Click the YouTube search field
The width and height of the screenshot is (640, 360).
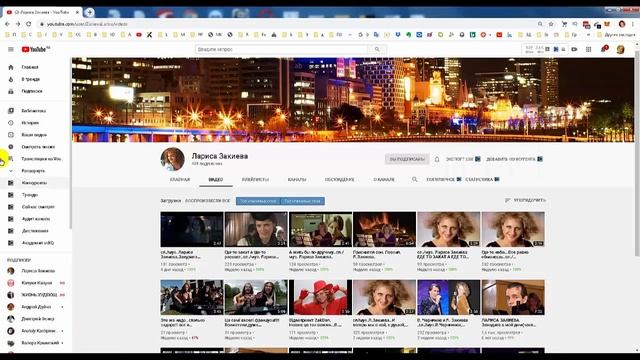click(x=282, y=49)
